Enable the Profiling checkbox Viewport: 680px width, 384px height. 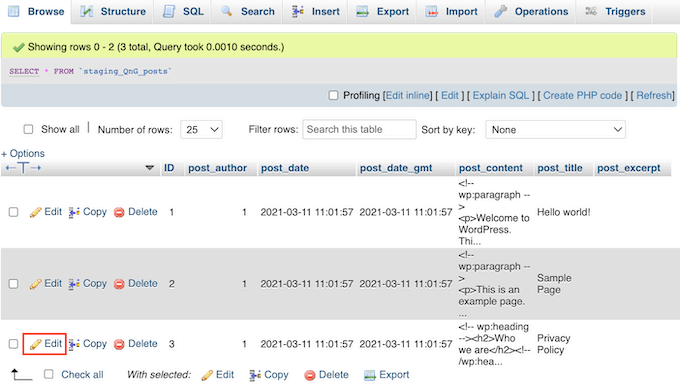click(333, 95)
